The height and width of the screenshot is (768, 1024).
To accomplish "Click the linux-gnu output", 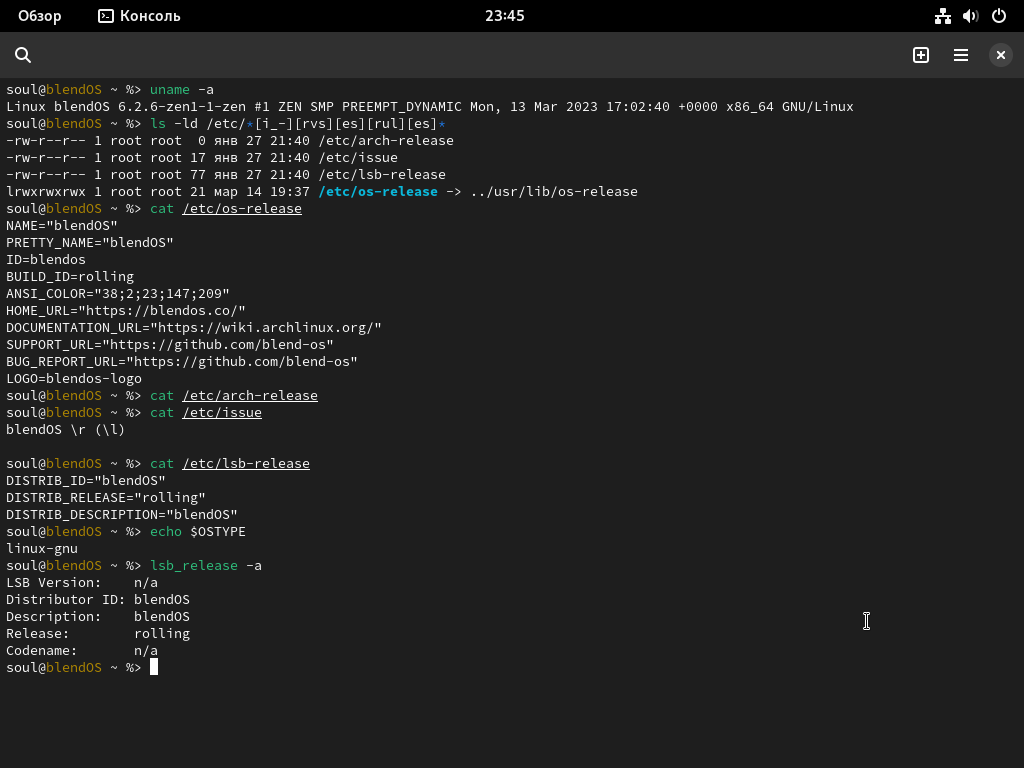I will tap(42, 548).
